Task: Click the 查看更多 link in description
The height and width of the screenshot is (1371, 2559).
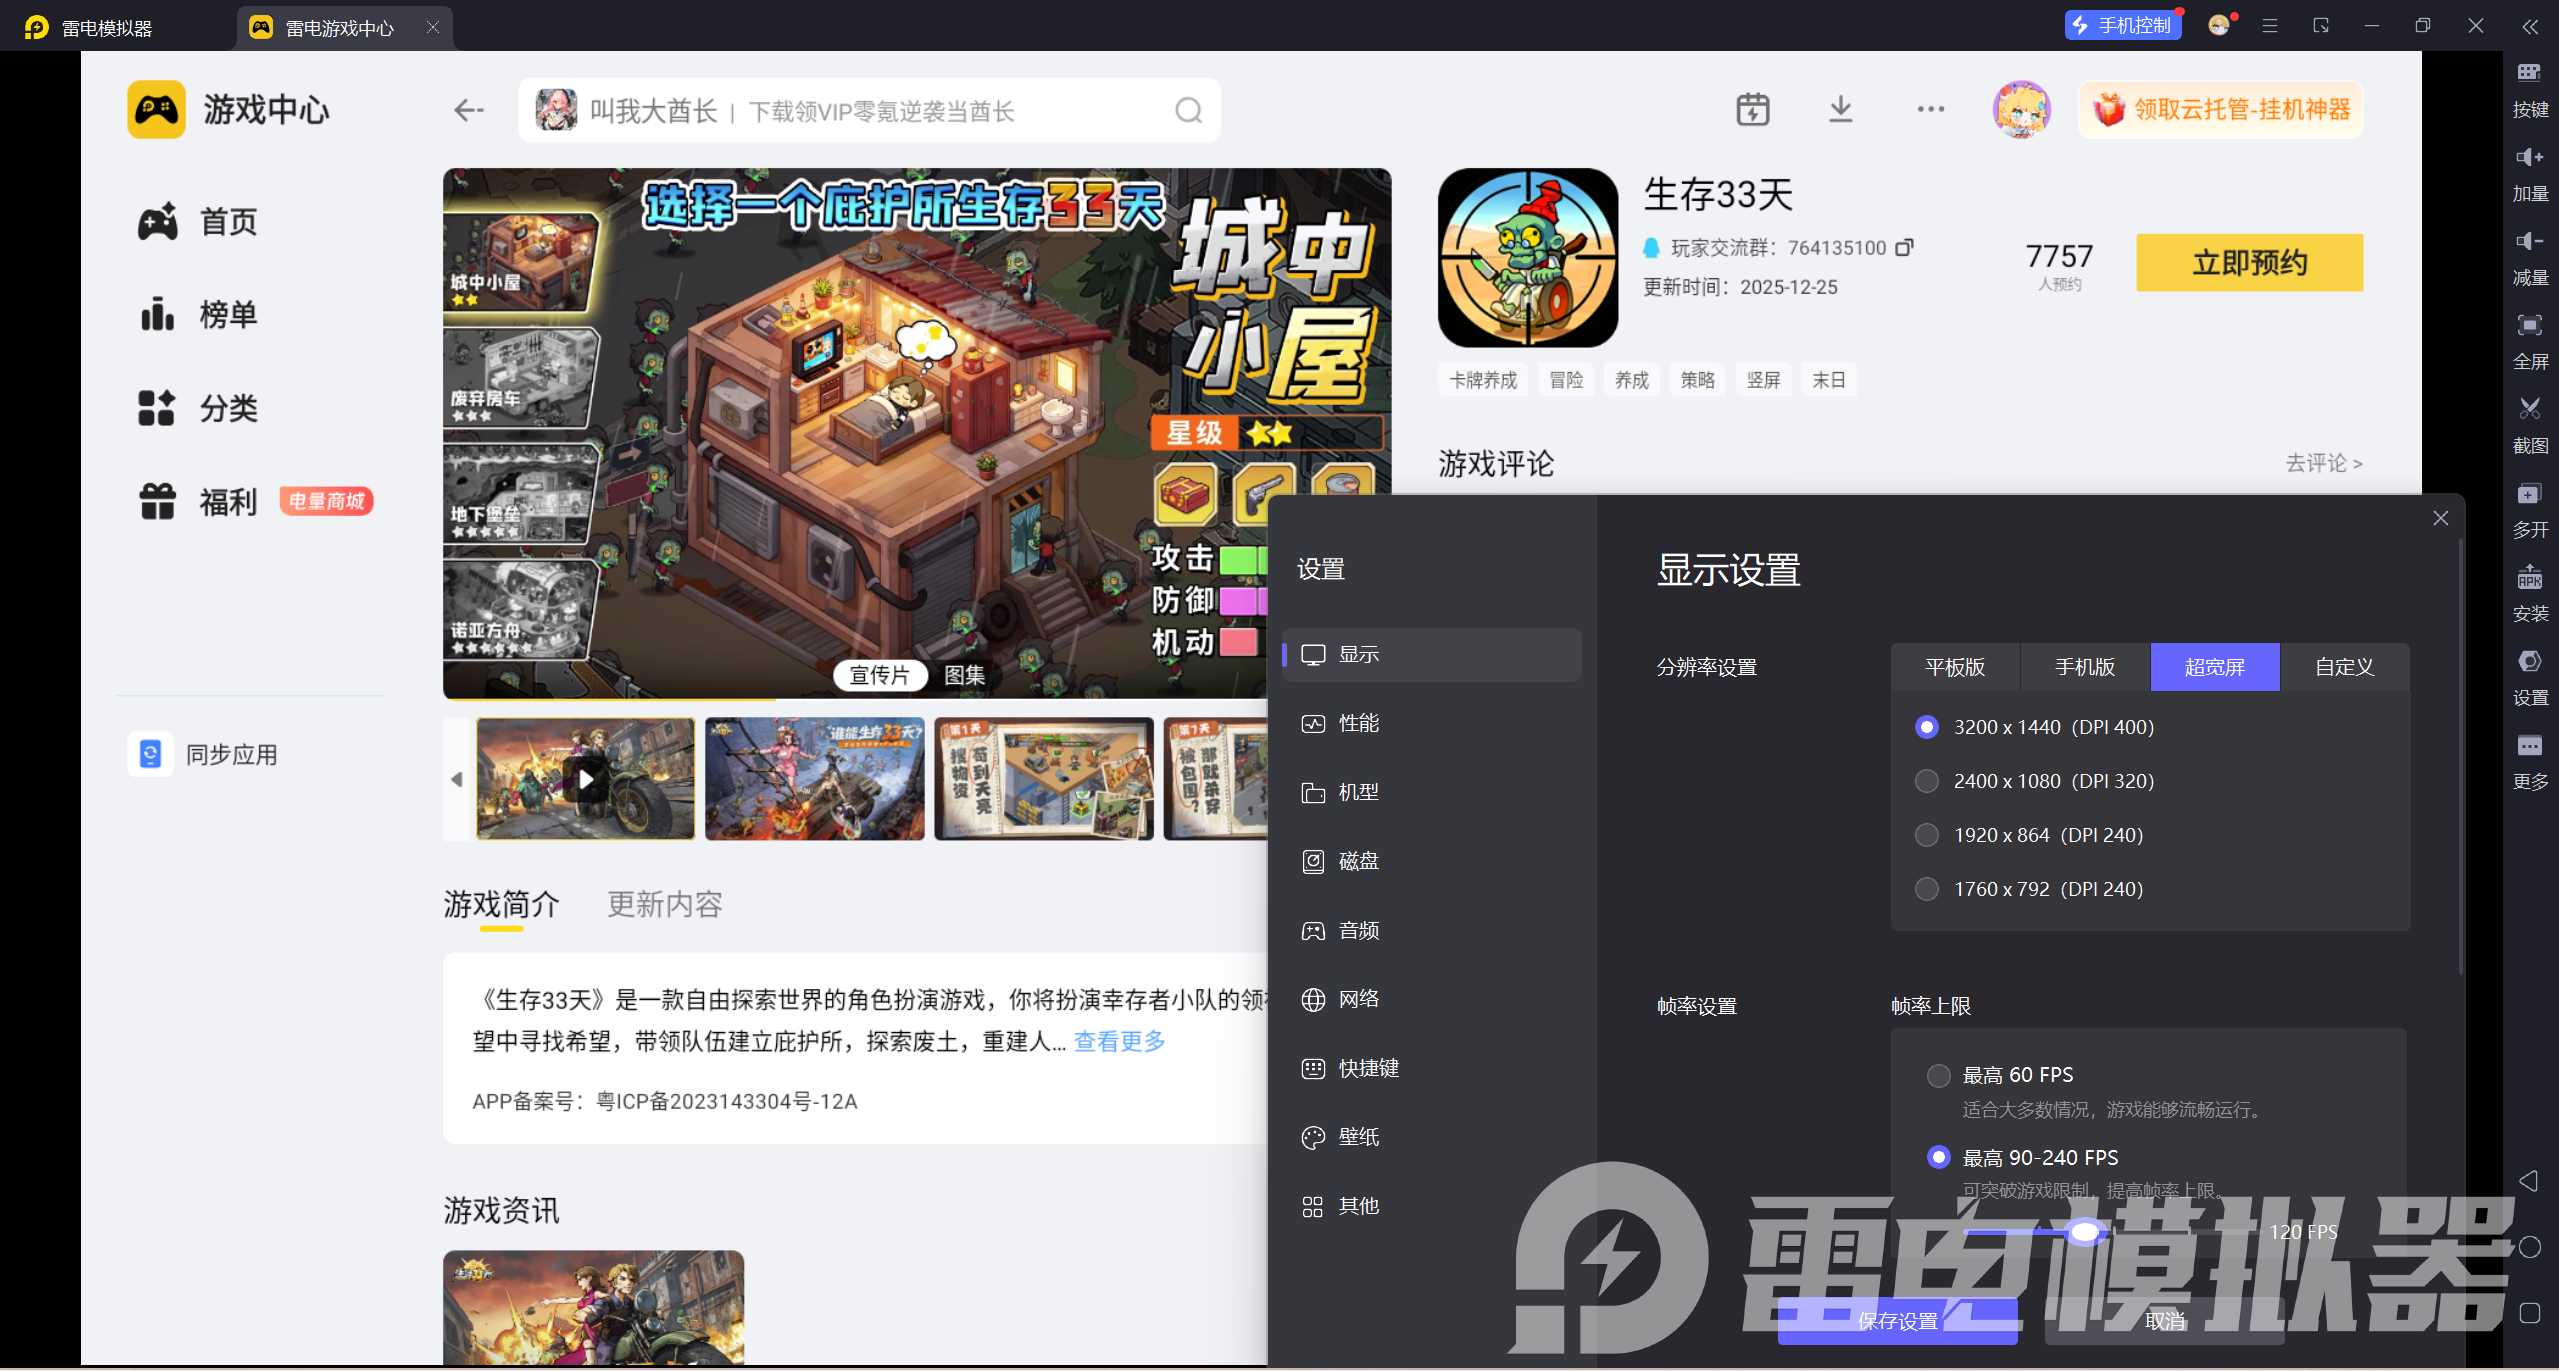Action: coord(1119,1042)
